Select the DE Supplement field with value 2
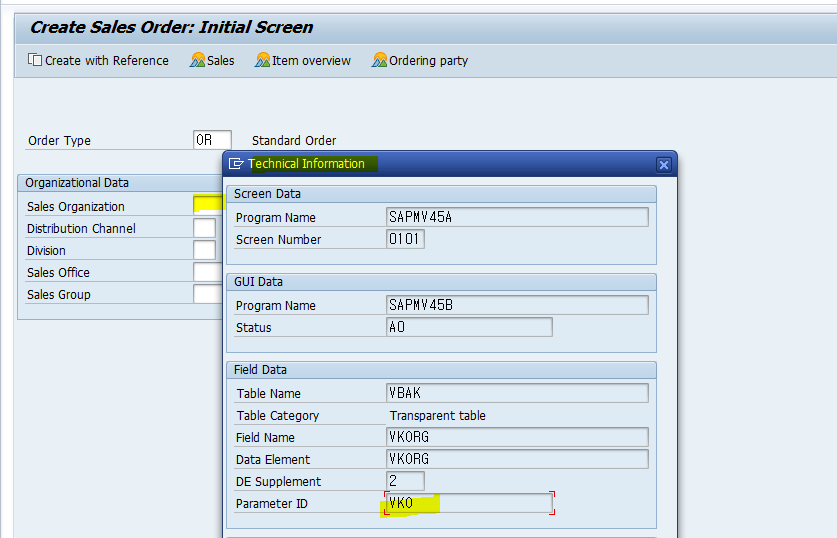The image size is (837, 538). coord(405,480)
